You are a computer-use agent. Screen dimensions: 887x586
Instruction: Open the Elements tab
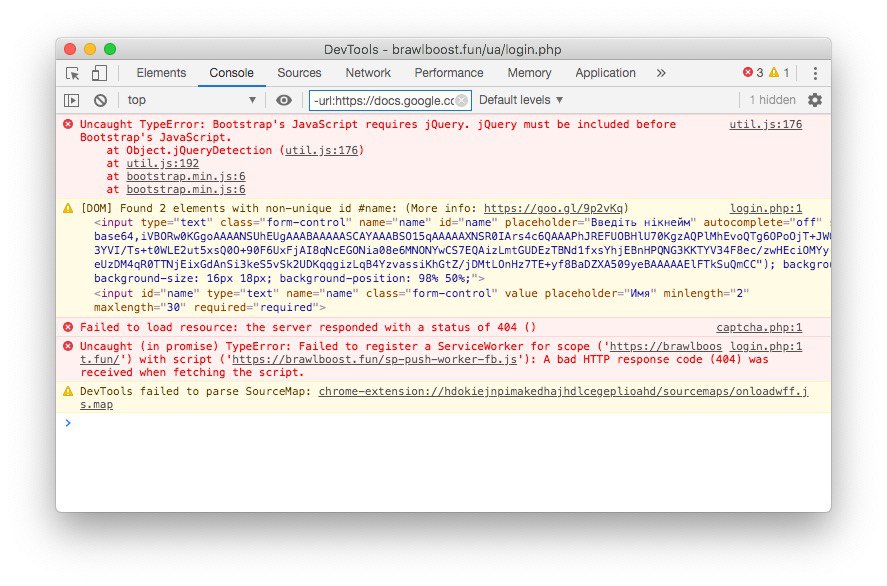point(161,73)
